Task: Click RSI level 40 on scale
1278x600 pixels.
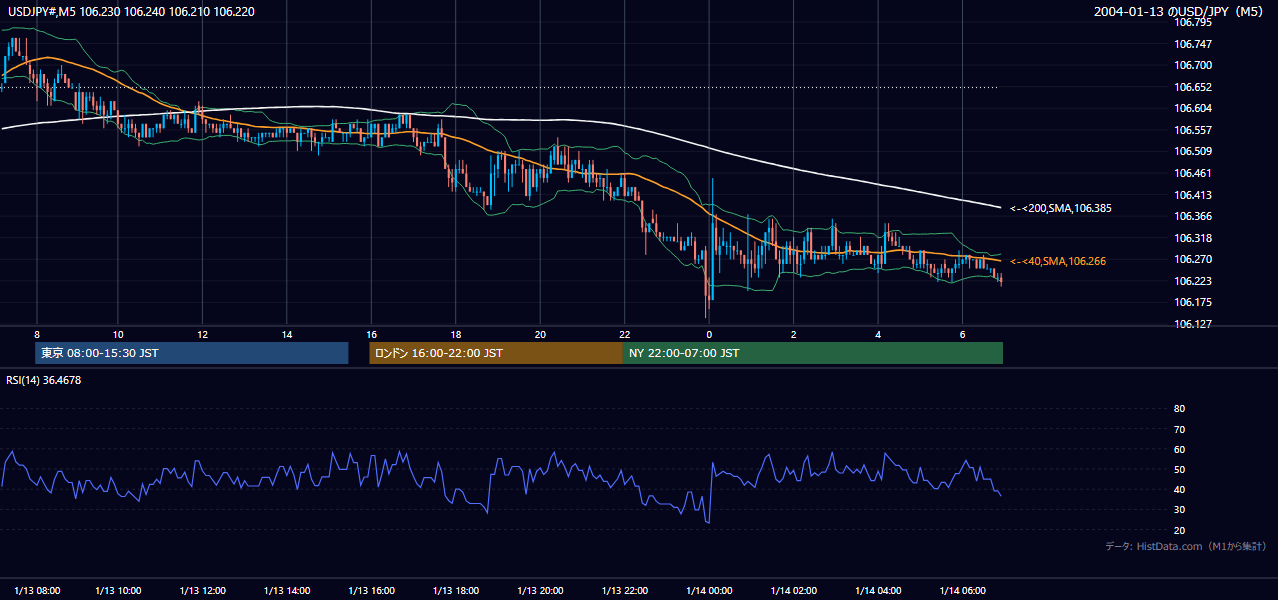Action: [1179, 490]
